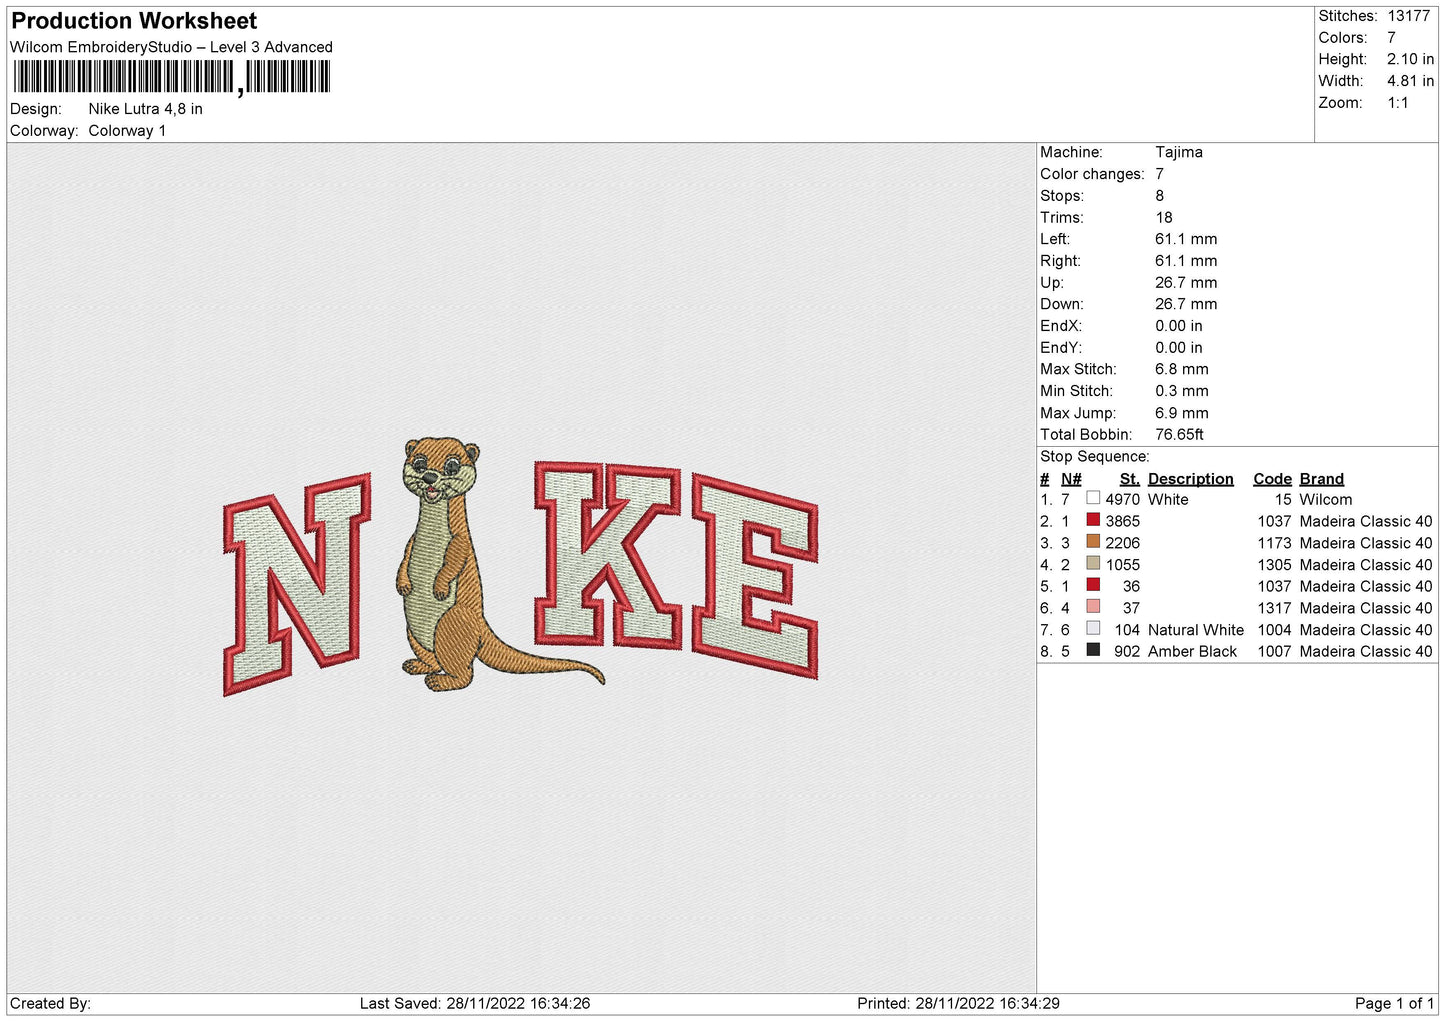Click the 'EndX:' label
Image resolution: width=1445 pixels, height=1021 pixels.
(x=1061, y=326)
